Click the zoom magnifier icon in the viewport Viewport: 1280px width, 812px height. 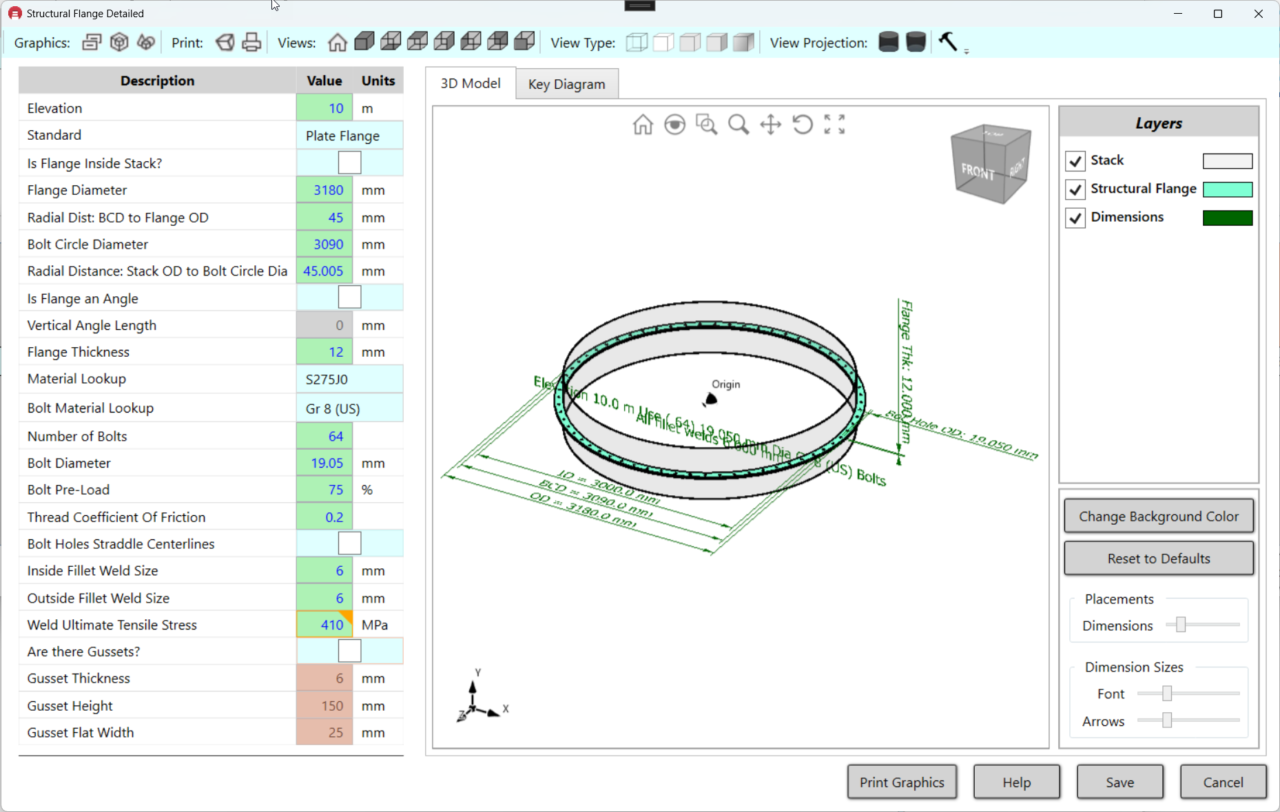(739, 124)
